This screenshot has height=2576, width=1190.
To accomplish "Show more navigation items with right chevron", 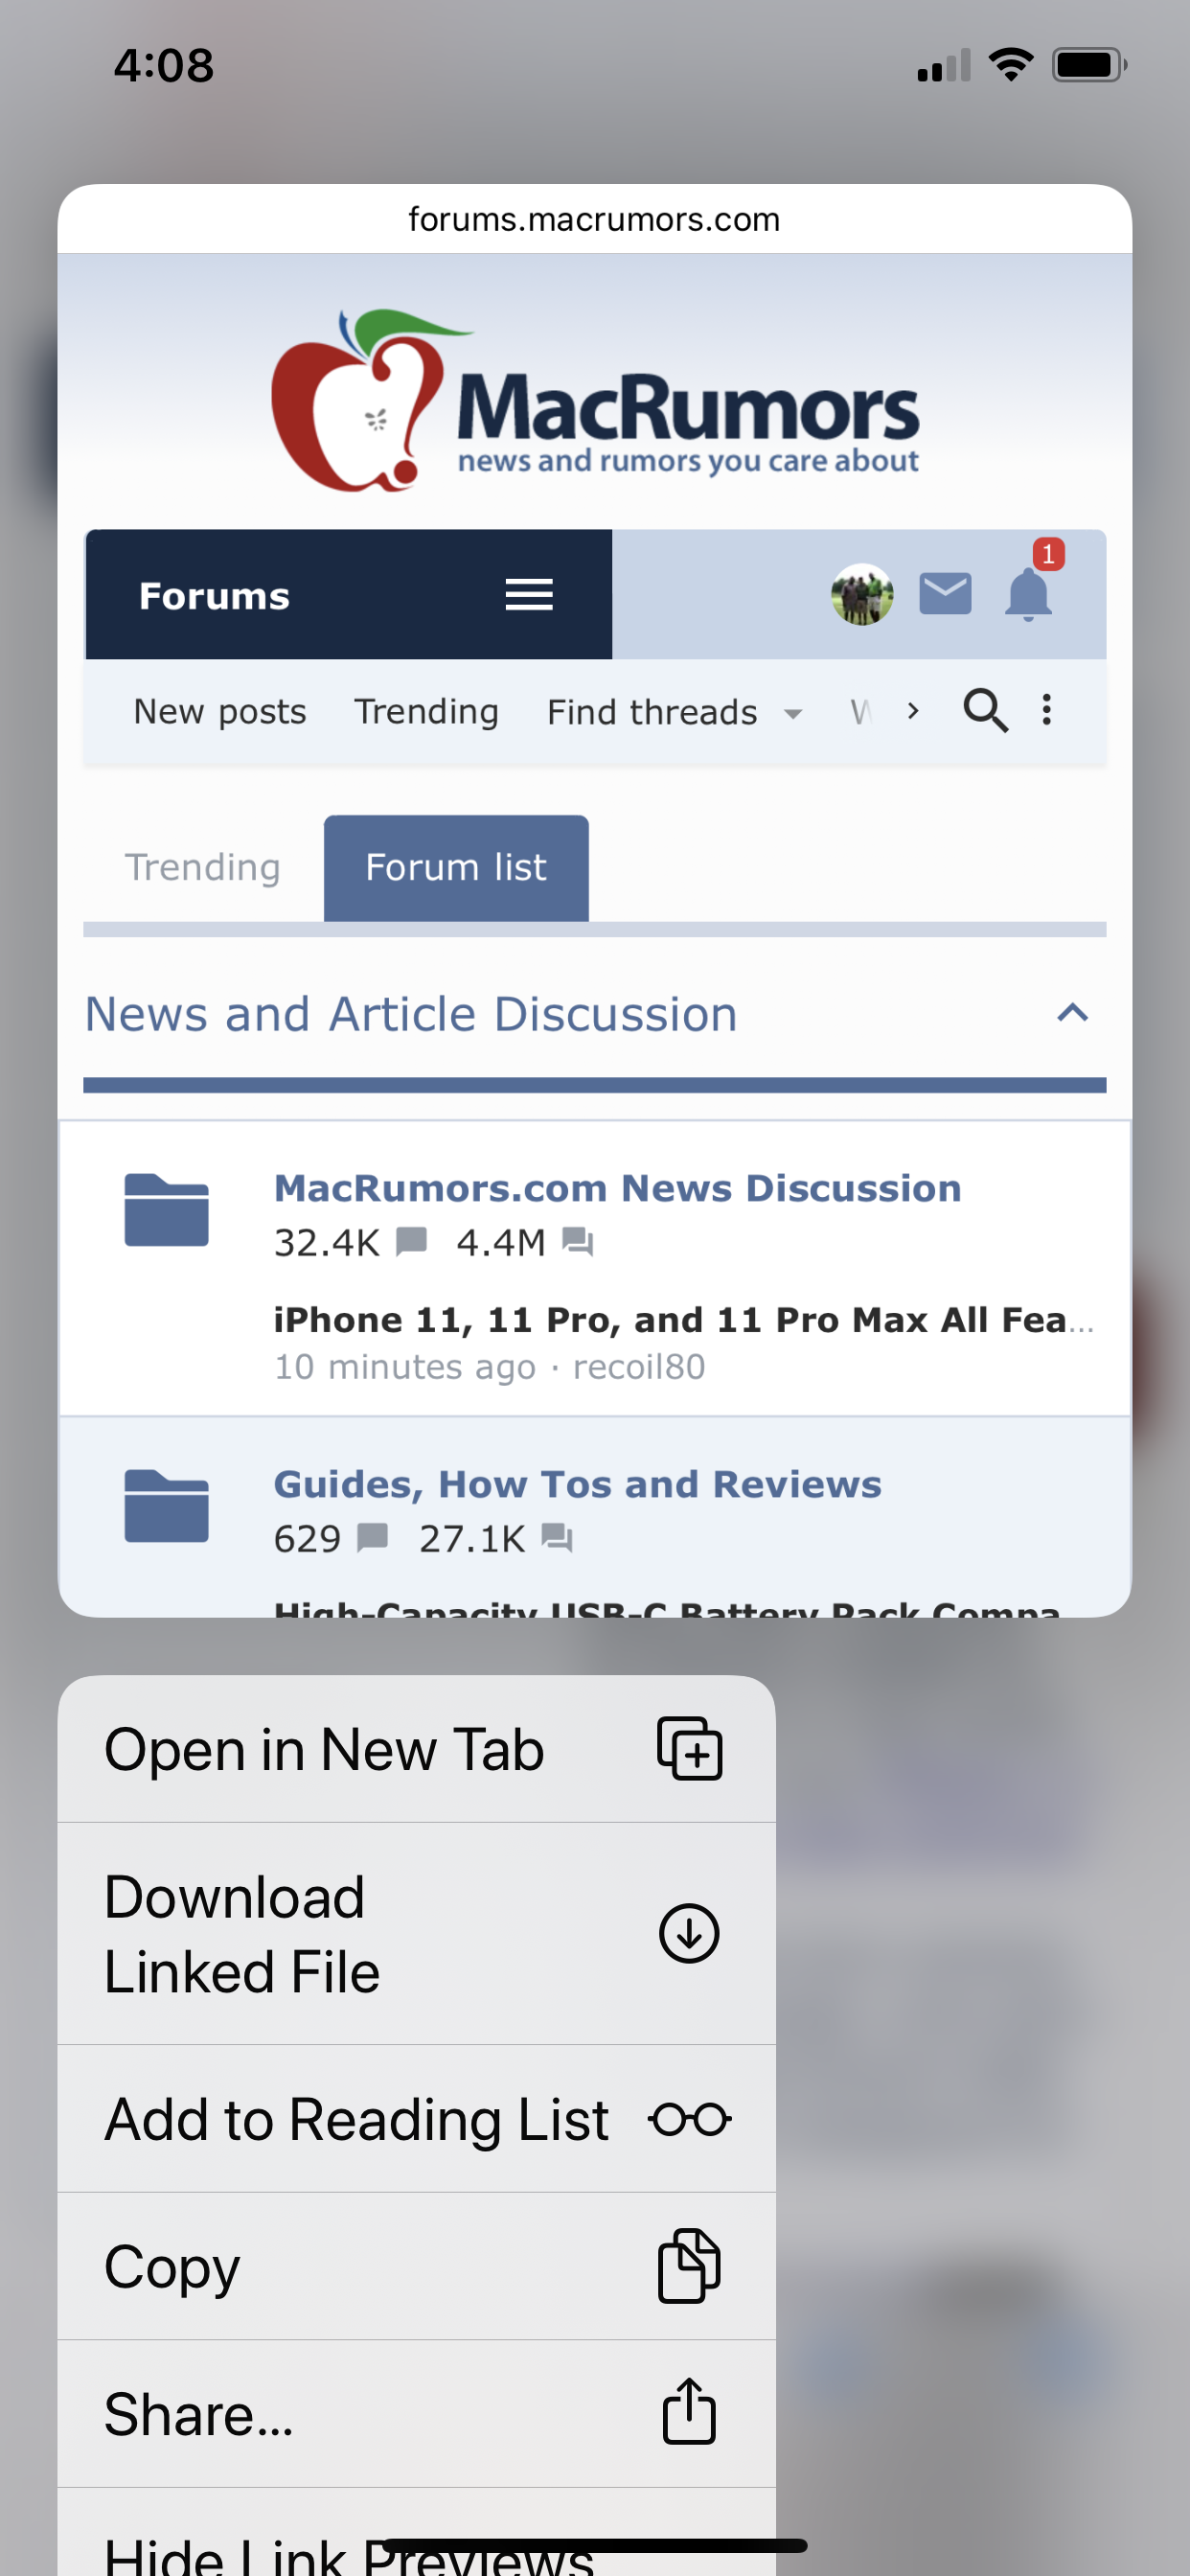I will point(913,711).
